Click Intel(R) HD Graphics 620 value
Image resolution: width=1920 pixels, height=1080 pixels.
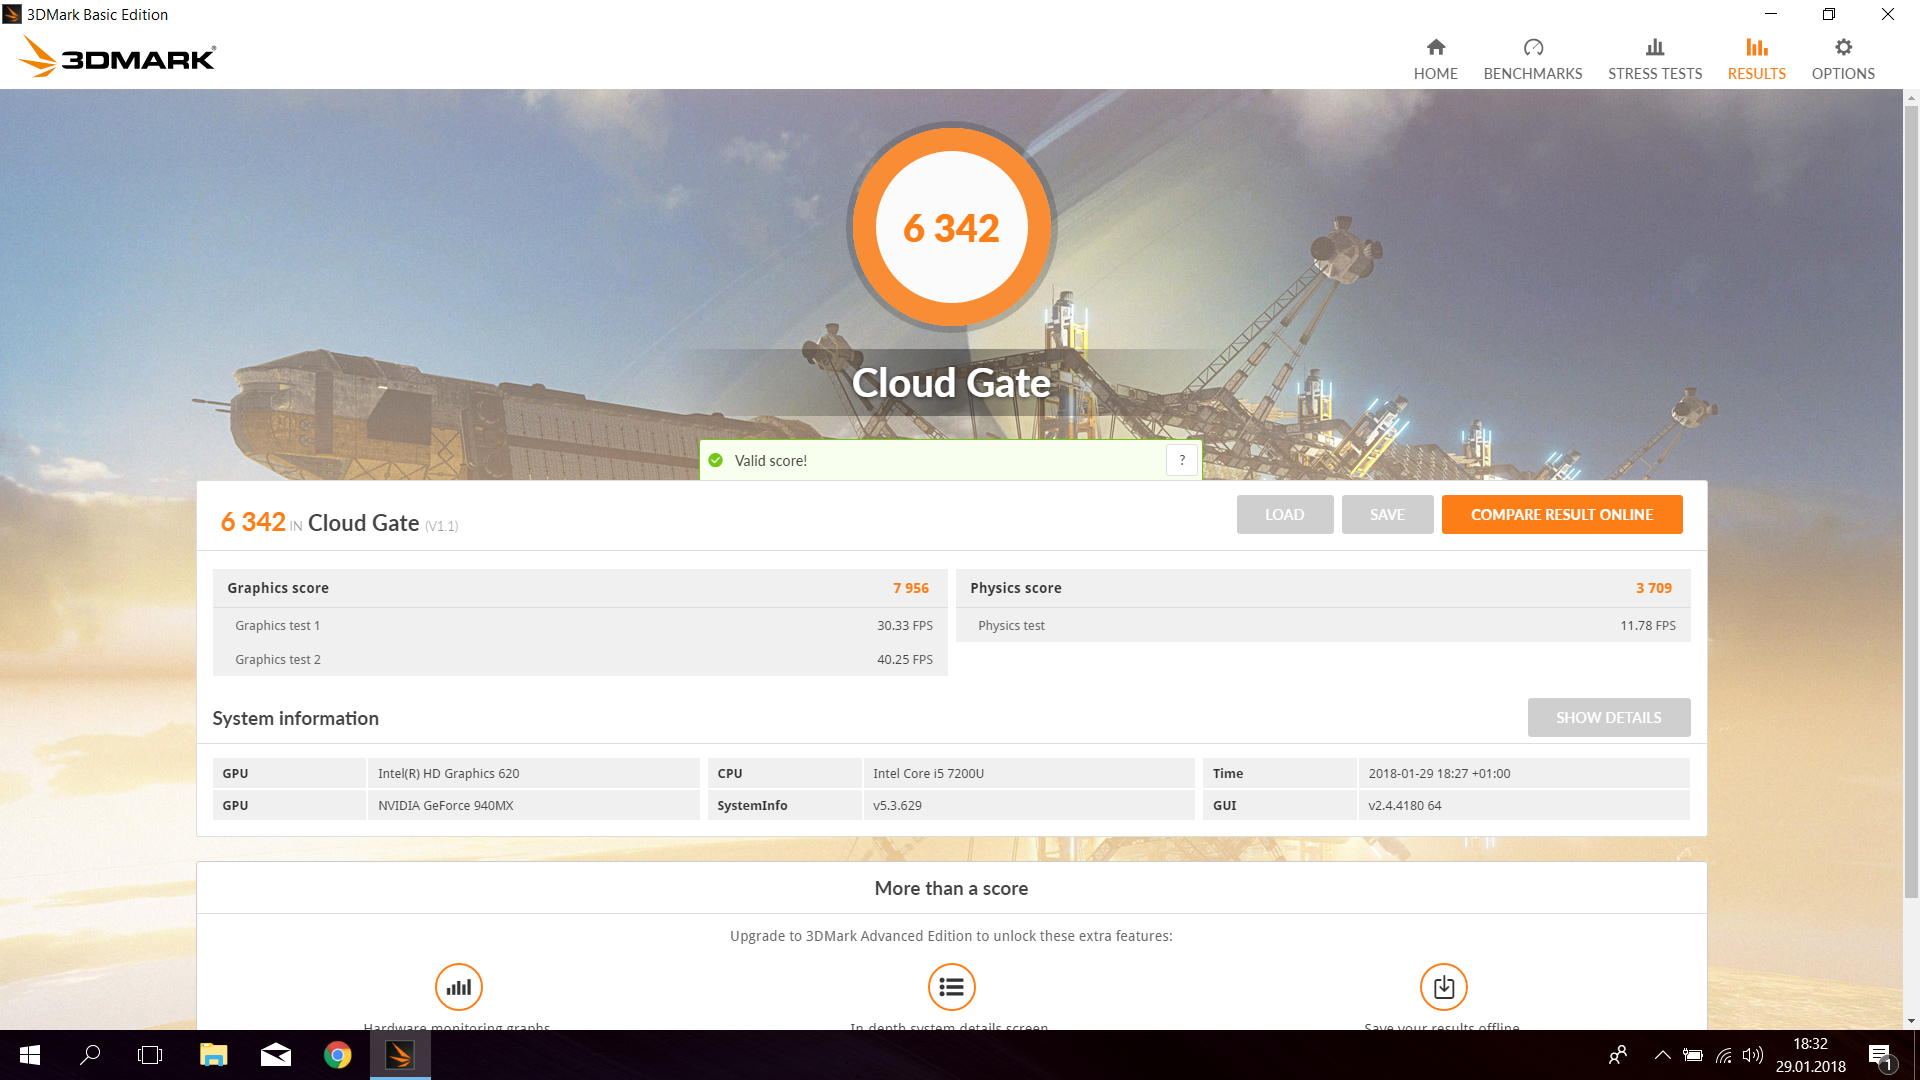[448, 773]
